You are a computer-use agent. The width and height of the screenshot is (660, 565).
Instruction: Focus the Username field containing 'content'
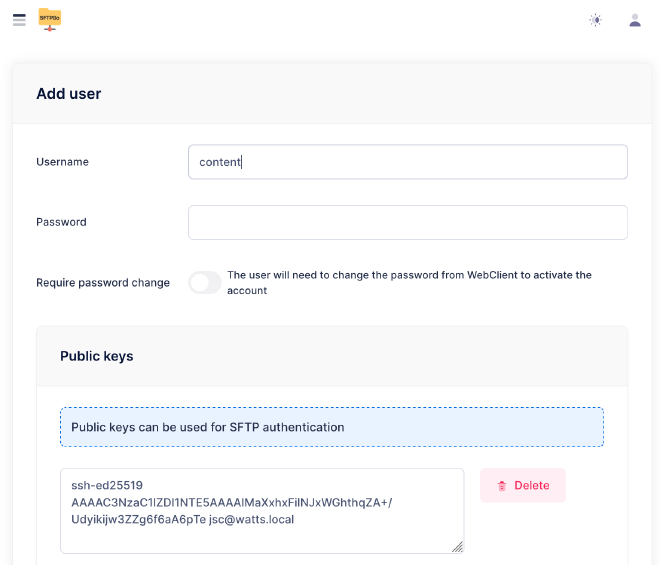point(407,162)
